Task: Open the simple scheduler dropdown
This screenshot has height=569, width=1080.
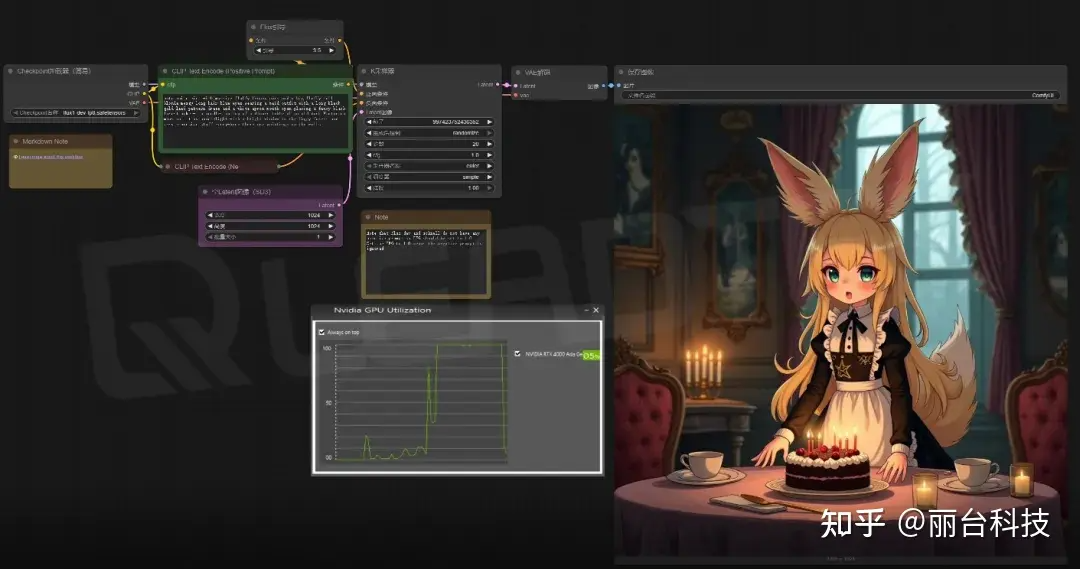Action: [429, 177]
